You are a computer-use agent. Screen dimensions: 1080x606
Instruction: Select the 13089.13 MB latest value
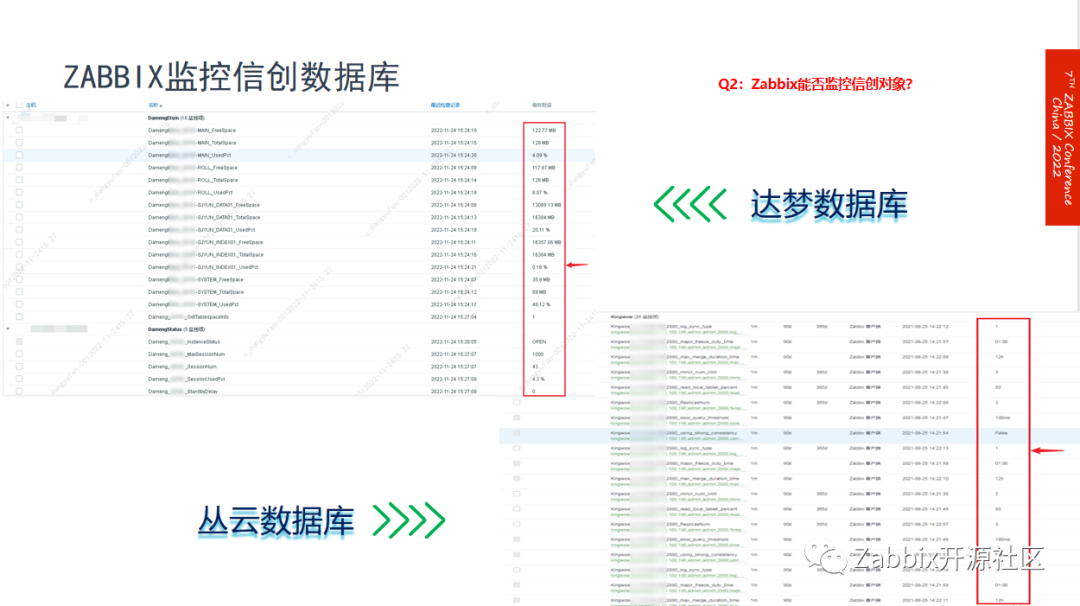click(x=546, y=205)
